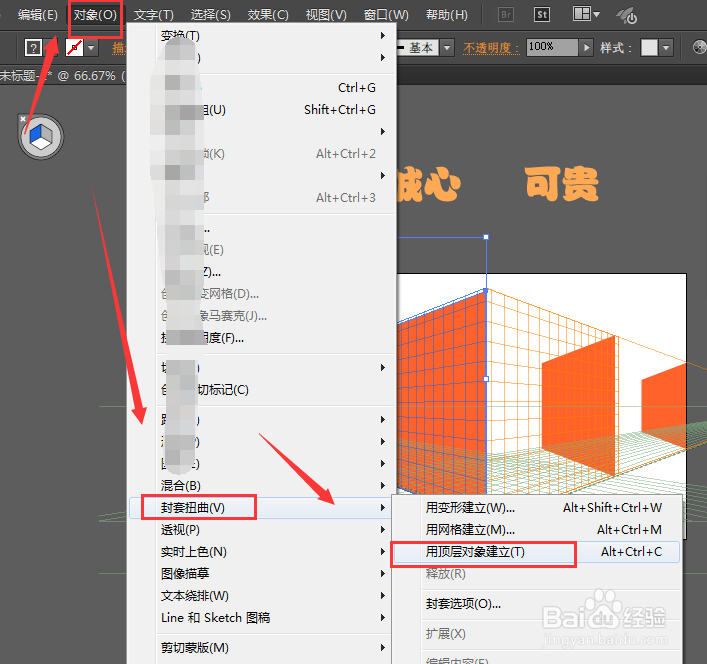Image resolution: width=707 pixels, height=664 pixels.
Task: Select 用网格建立(M)... option
Action: (x=537, y=530)
